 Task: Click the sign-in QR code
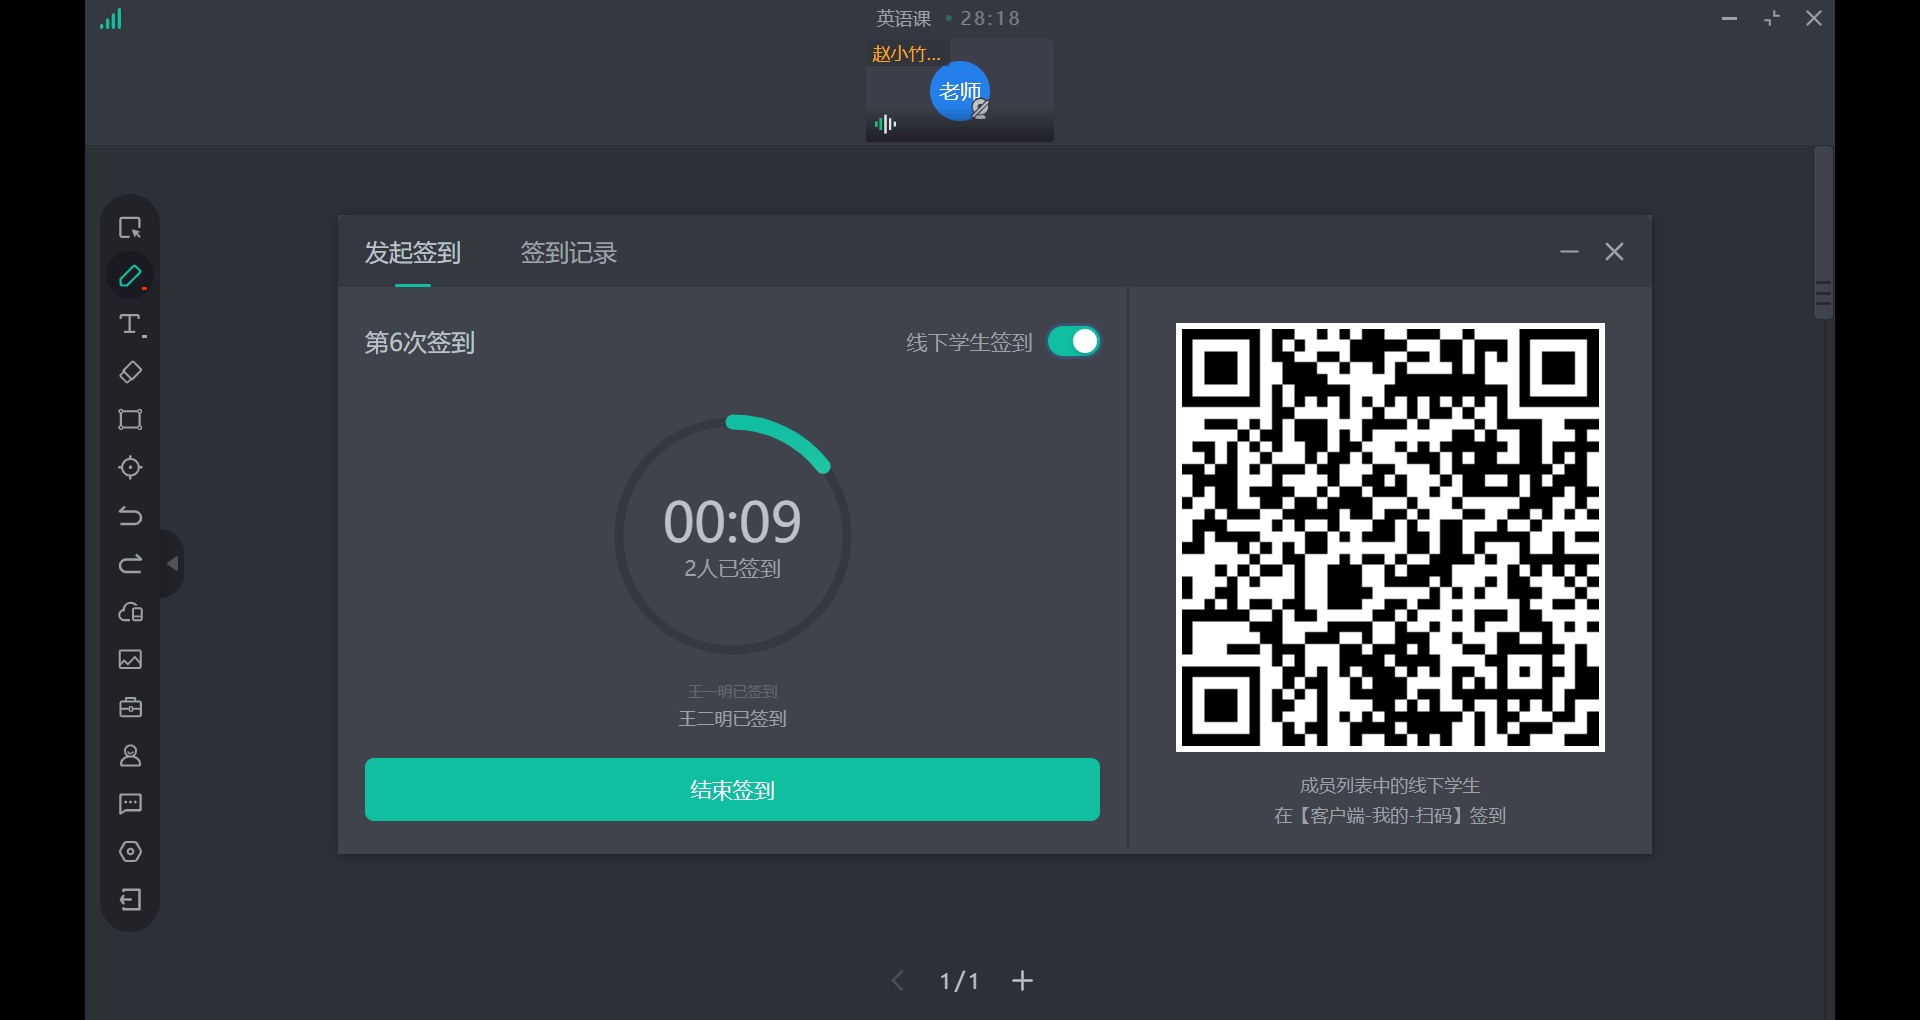click(x=1390, y=537)
